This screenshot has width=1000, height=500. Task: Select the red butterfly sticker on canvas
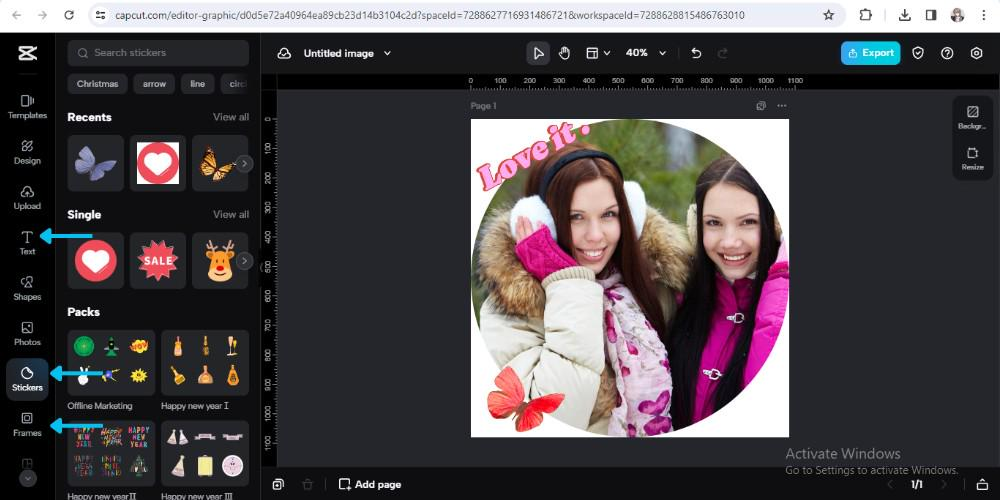click(525, 399)
